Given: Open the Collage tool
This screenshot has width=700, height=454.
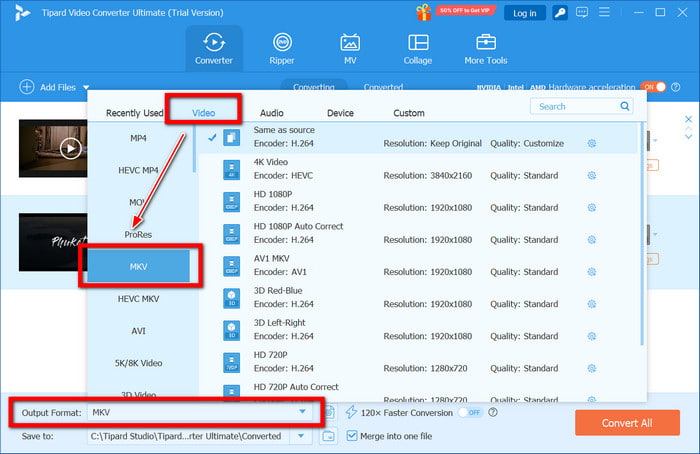Looking at the screenshot, I should (x=418, y=48).
